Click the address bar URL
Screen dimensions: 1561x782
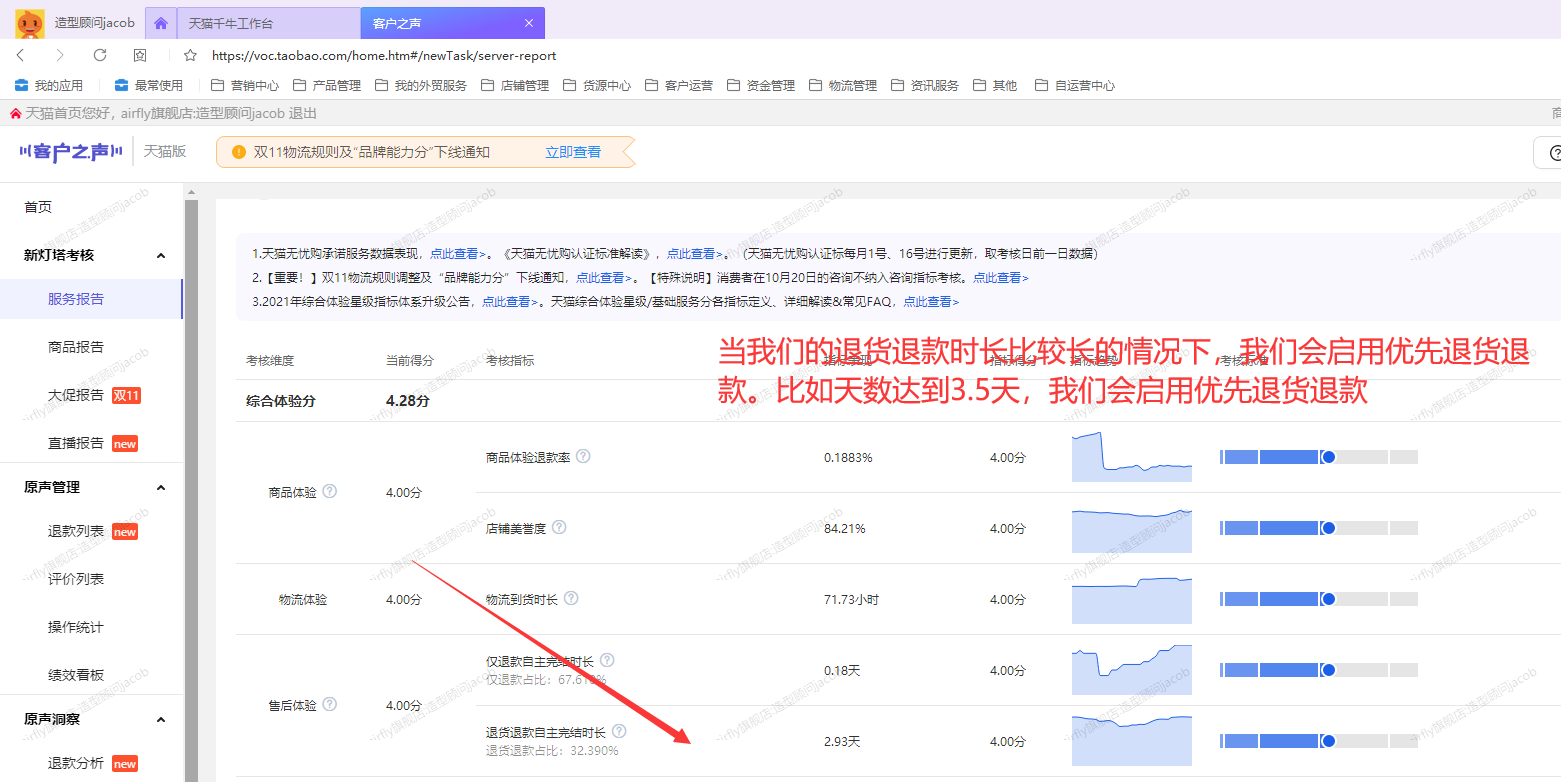384,55
